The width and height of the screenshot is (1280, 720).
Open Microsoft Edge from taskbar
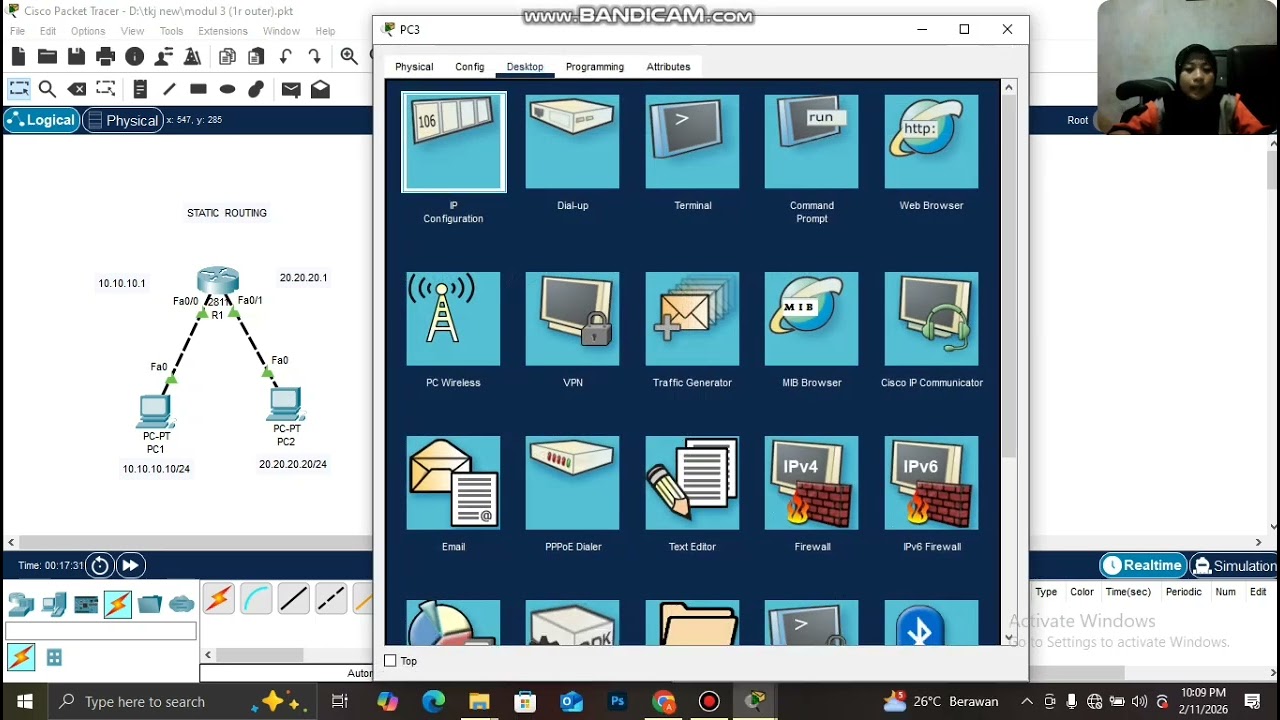click(x=433, y=702)
